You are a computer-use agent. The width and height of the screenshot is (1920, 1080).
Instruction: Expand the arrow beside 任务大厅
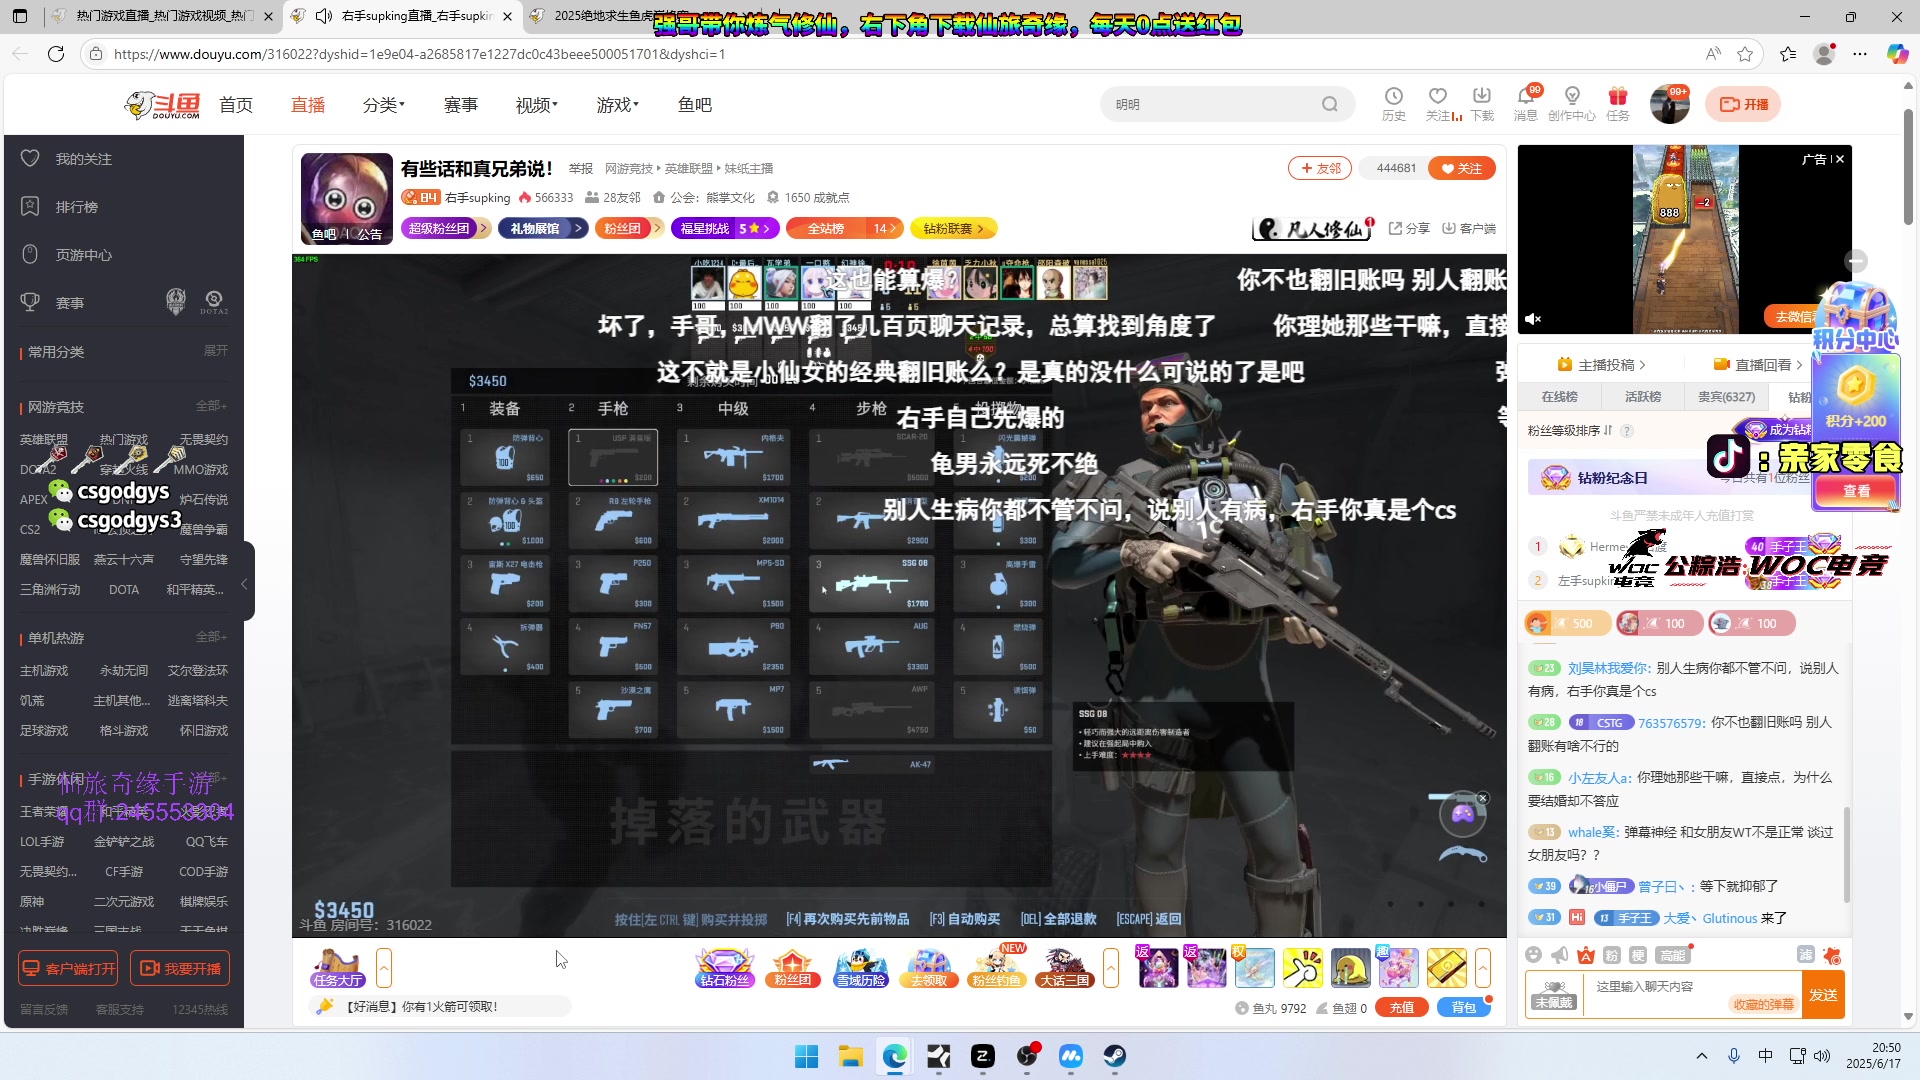pyautogui.click(x=384, y=968)
